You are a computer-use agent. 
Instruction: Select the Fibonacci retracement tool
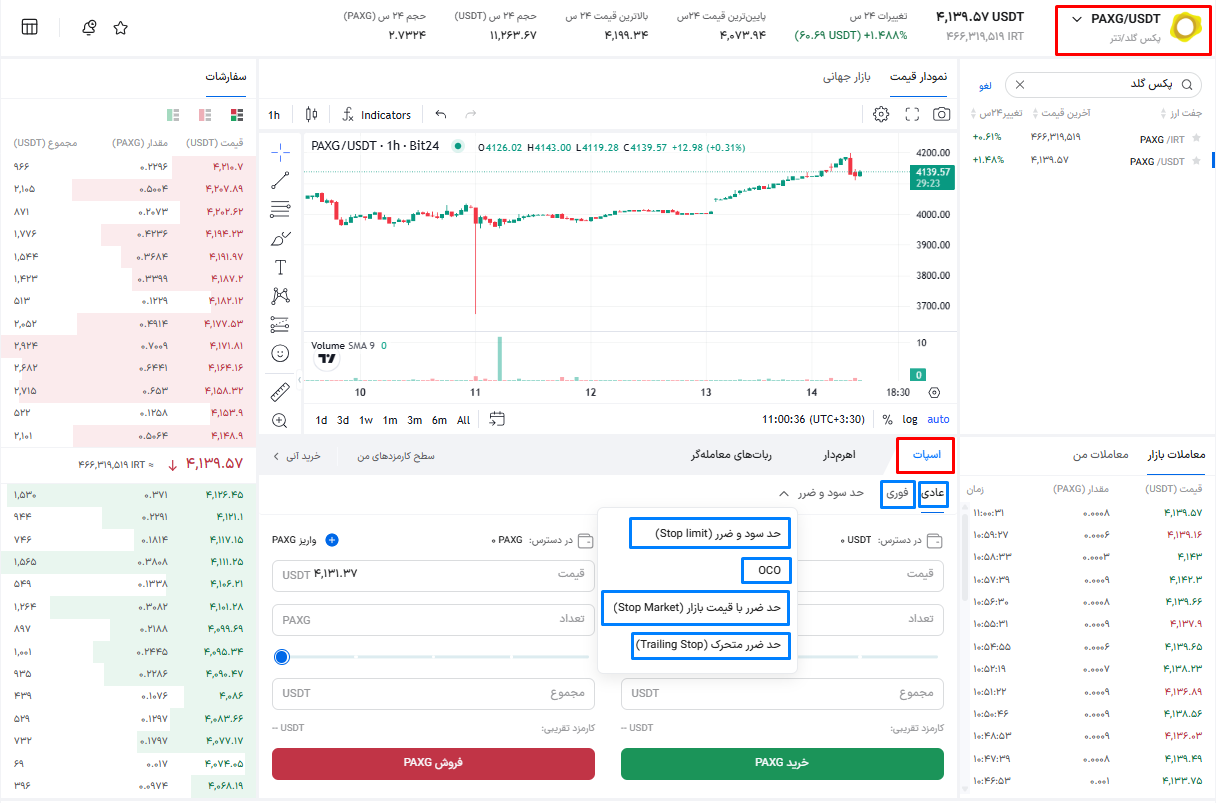(x=280, y=209)
